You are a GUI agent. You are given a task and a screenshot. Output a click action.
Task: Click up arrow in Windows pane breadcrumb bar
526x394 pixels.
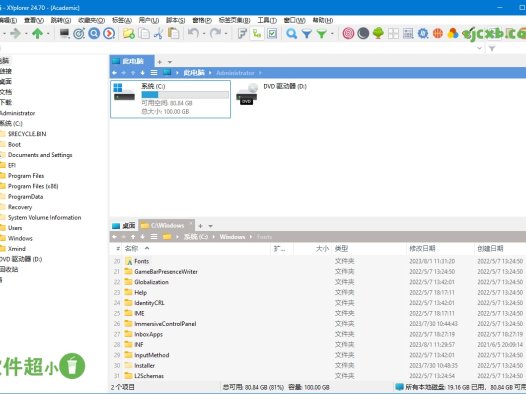pyautogui.click(x=133, y=237)
